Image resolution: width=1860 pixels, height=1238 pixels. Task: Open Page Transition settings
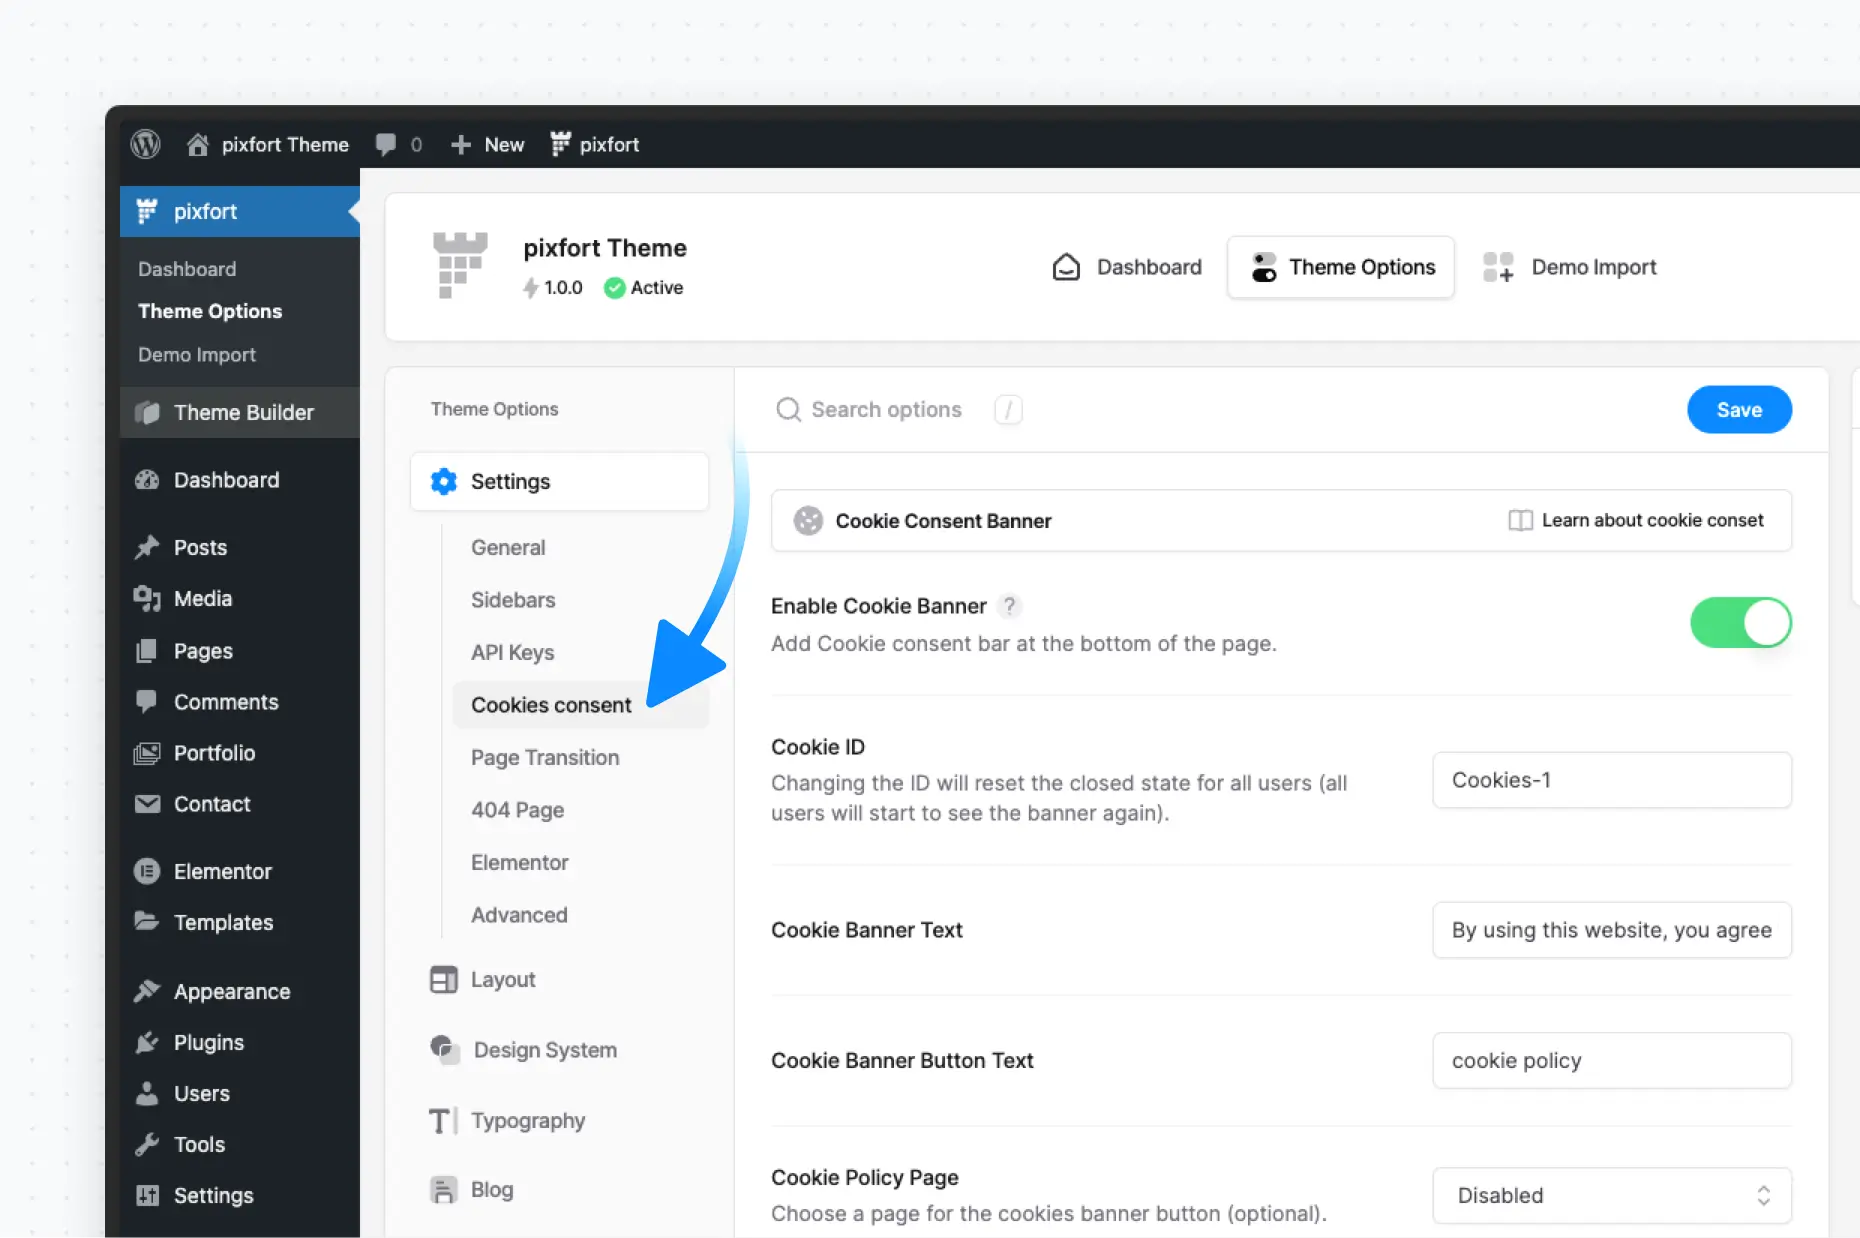[545, 758]
